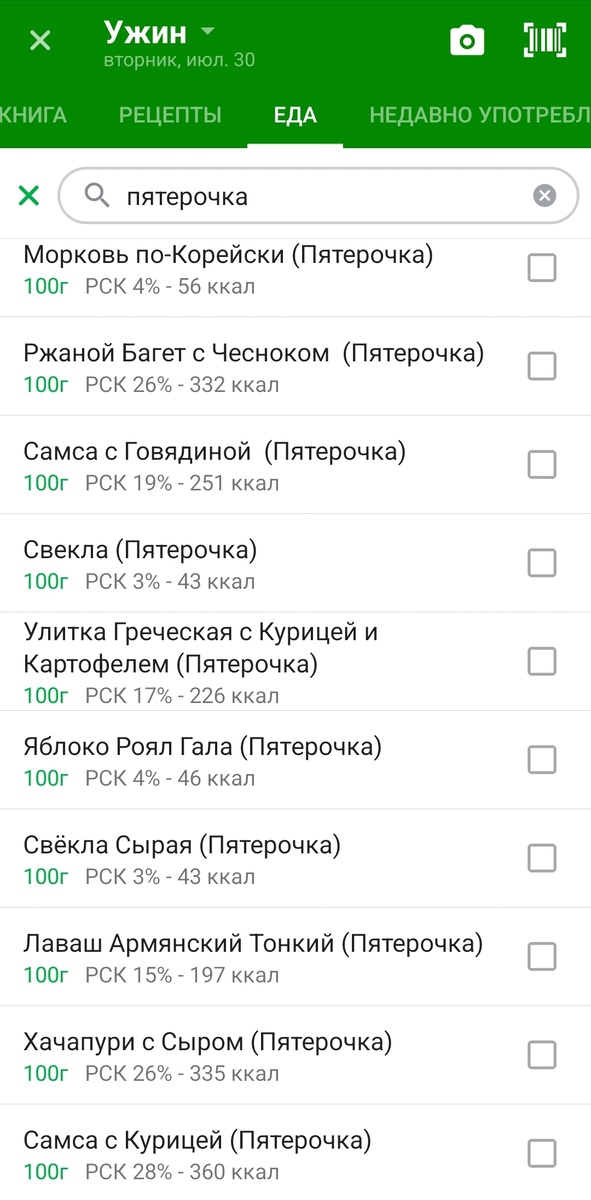
Task: Select the ЕДА tab
Action: pyautogui.click(x=294, y=115)
